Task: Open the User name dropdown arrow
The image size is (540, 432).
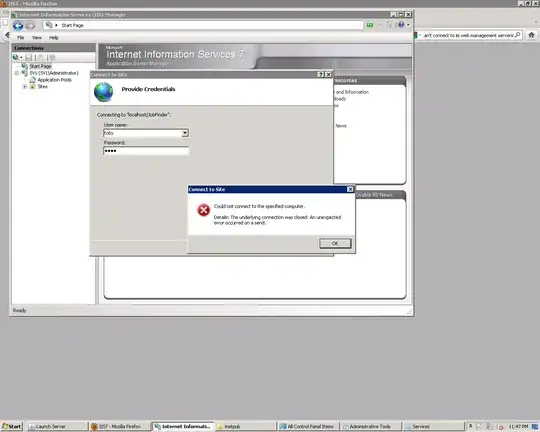Action: tap(185, 133)
